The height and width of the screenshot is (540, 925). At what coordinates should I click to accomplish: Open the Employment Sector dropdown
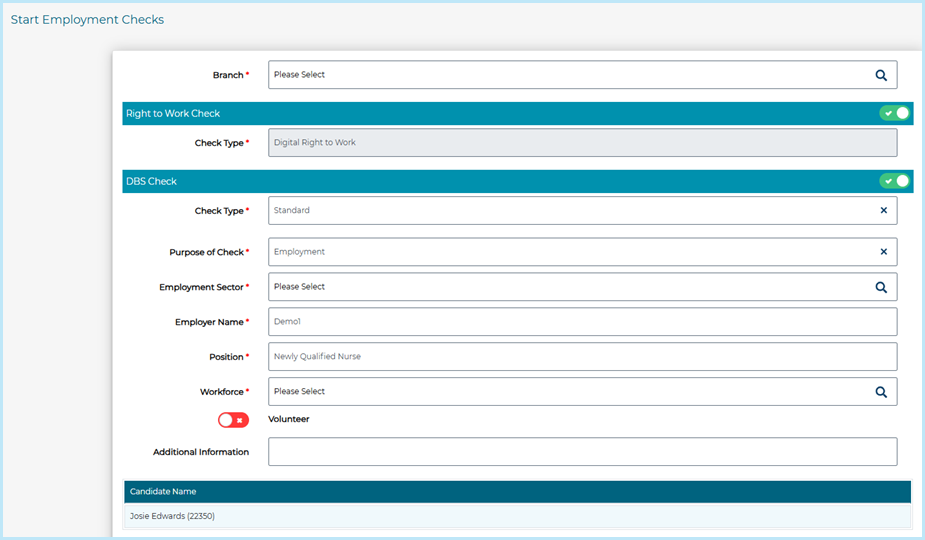click(x=582, y=287)
